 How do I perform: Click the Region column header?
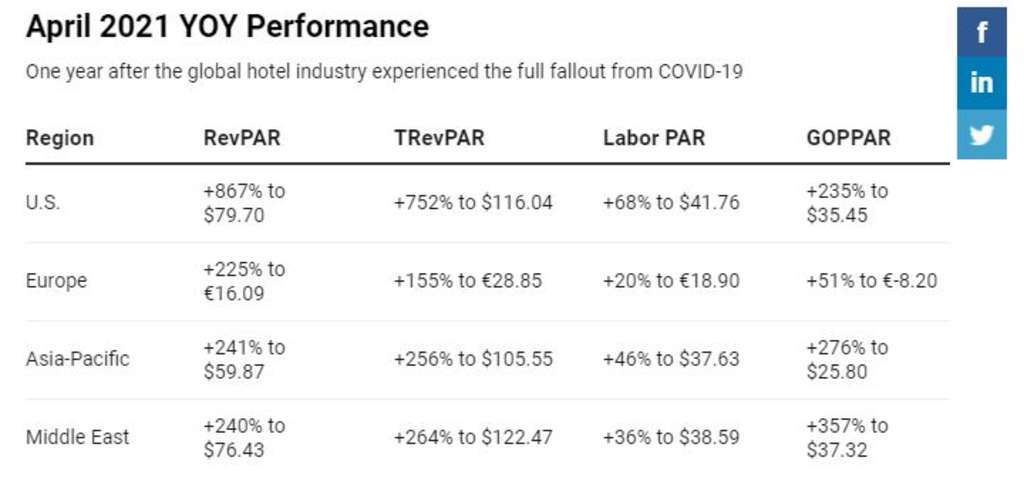(x=60, y=138)
